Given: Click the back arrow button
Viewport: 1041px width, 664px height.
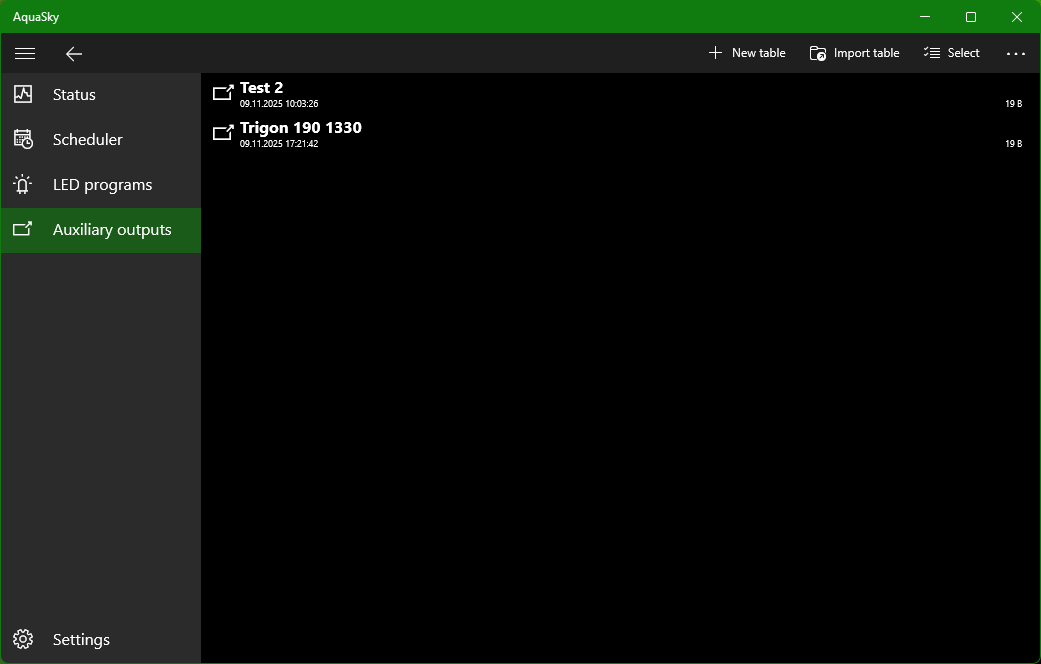Looking at the screenshot, I should (x=74, y=54).
